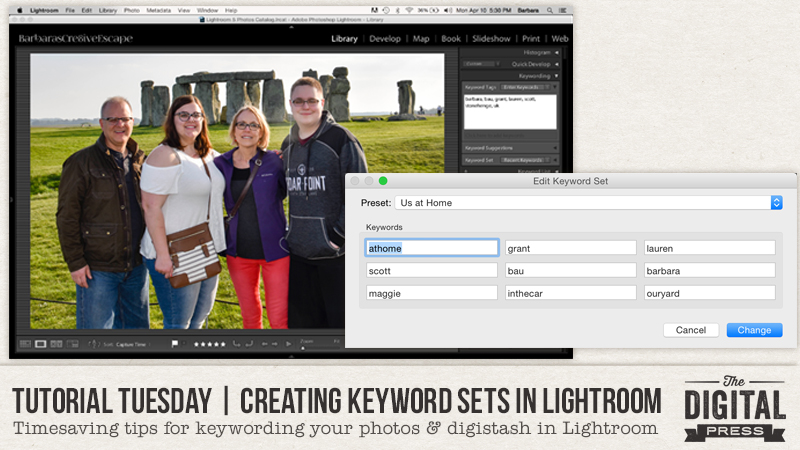Screen dimensions: 800x450
Task: Open the Help menu
Action: click(231, 10)
